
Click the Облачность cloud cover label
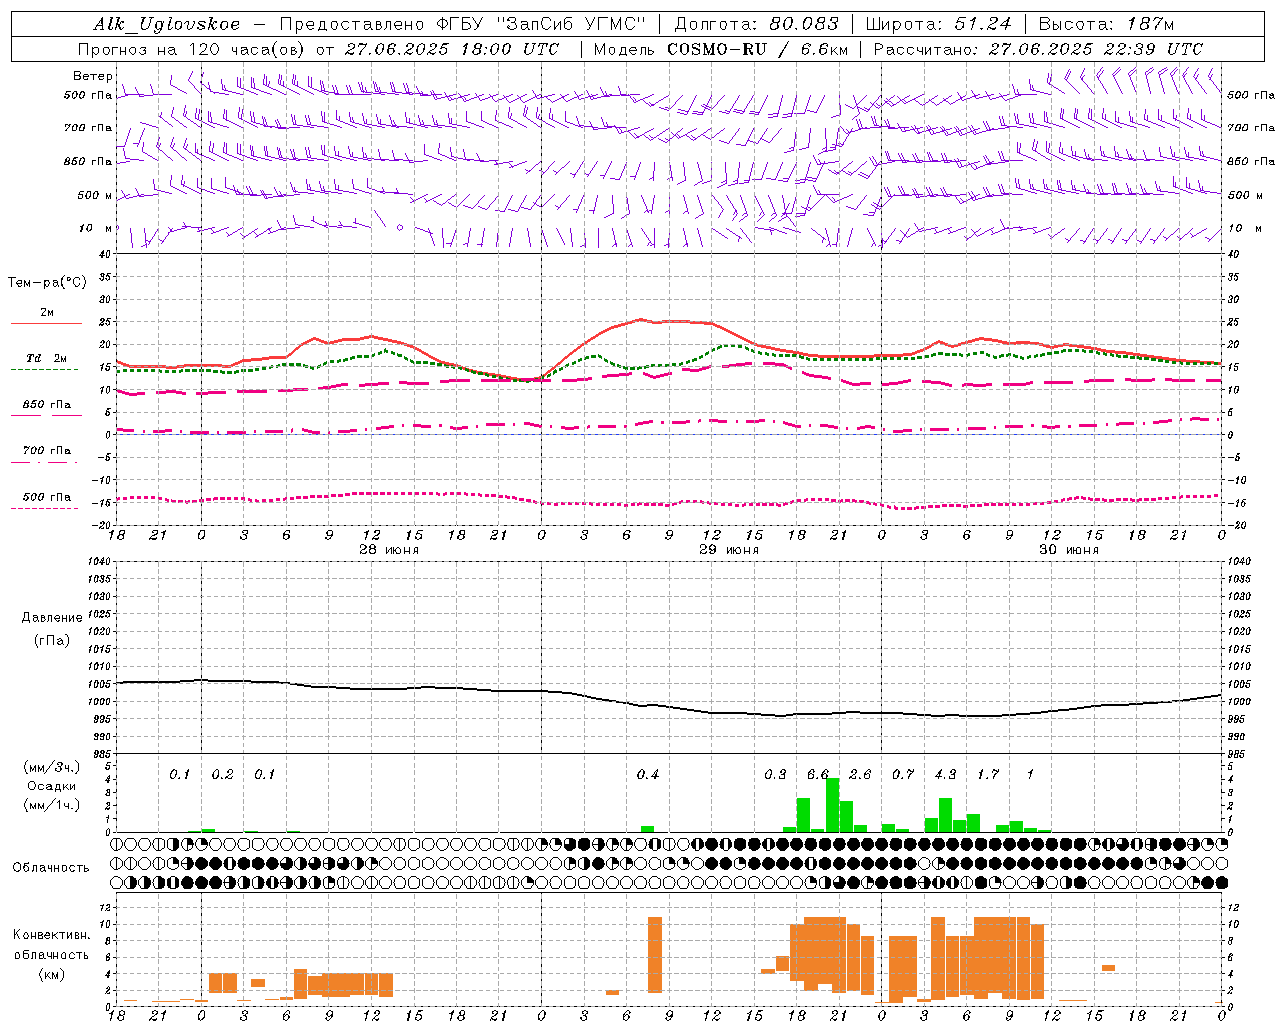click(51, 867)
